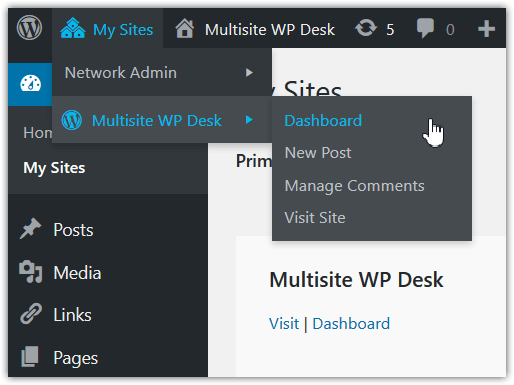Open the My Sites dropdown menu
514x385 pixels.
tap(107, 29)
